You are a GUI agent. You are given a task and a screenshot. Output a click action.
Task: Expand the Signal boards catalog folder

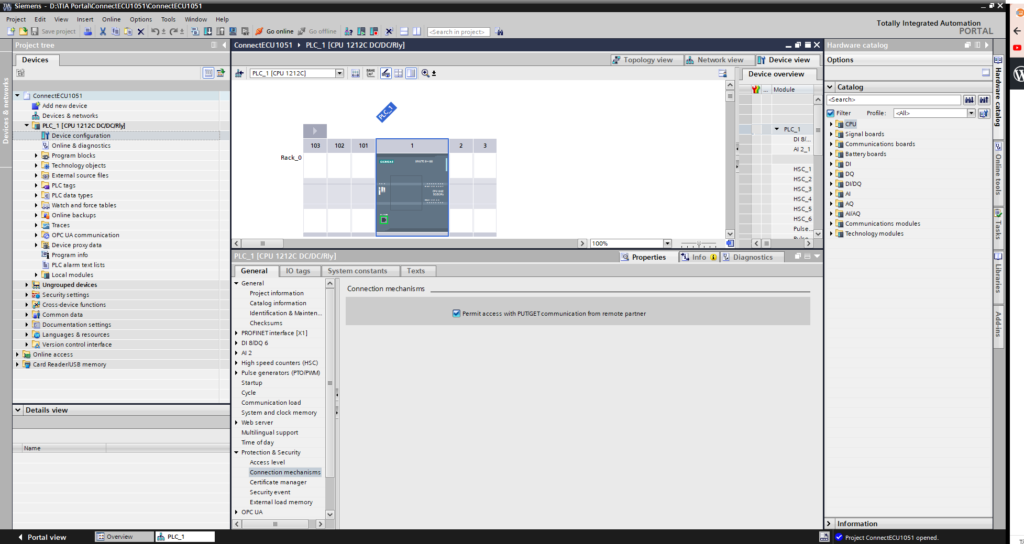tap(831, 134)
